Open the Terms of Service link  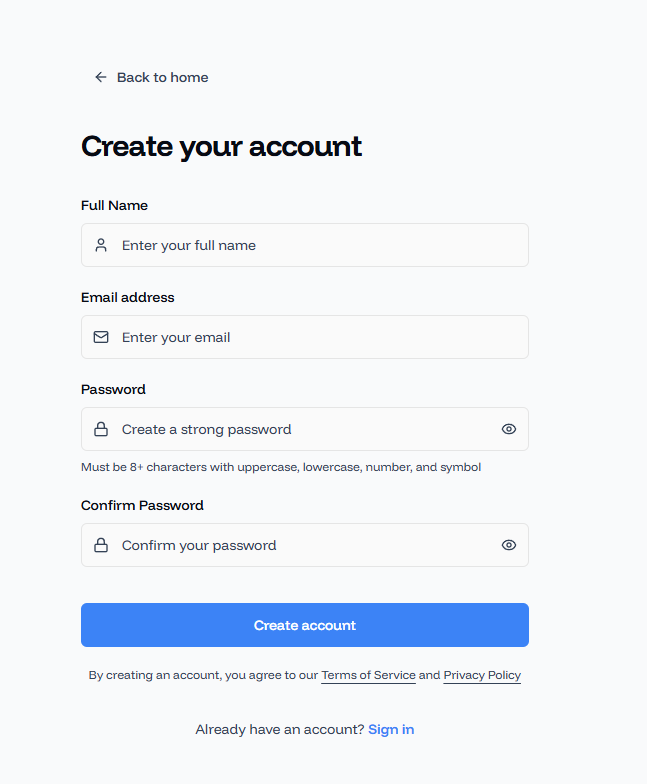368,675
